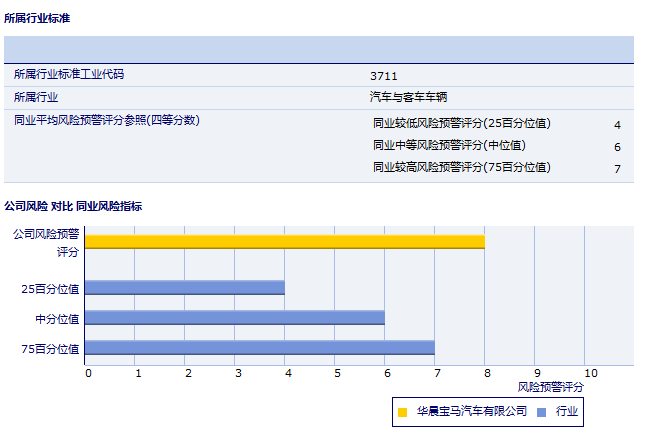Click the yellow 公司风险预警评分 bar

pos(284,241)
